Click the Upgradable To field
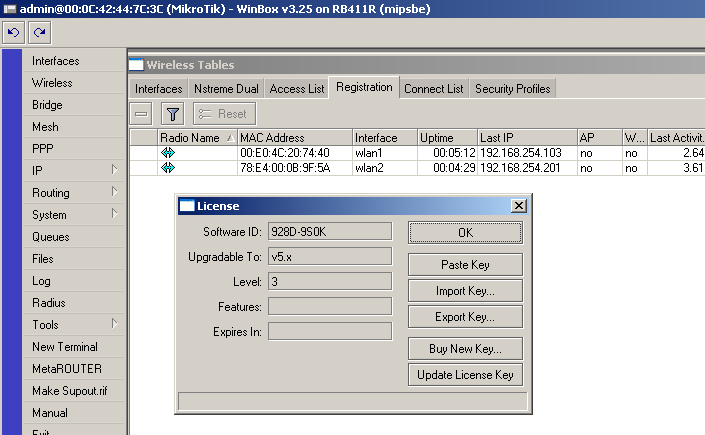This screenshot has height=435, width=705. pos(330,257)
